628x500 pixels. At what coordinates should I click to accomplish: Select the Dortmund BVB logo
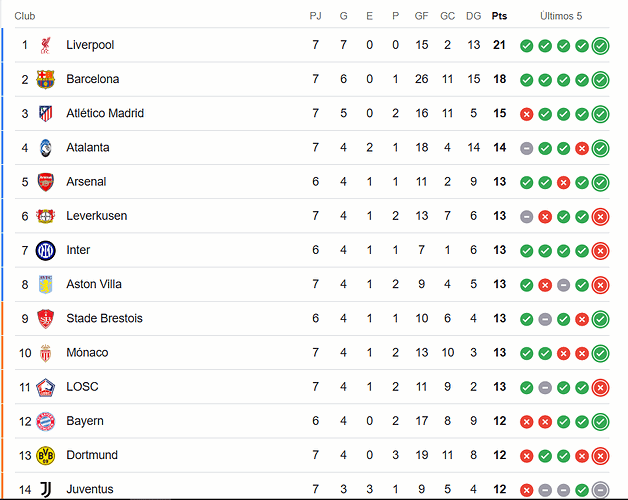point(45,456)
